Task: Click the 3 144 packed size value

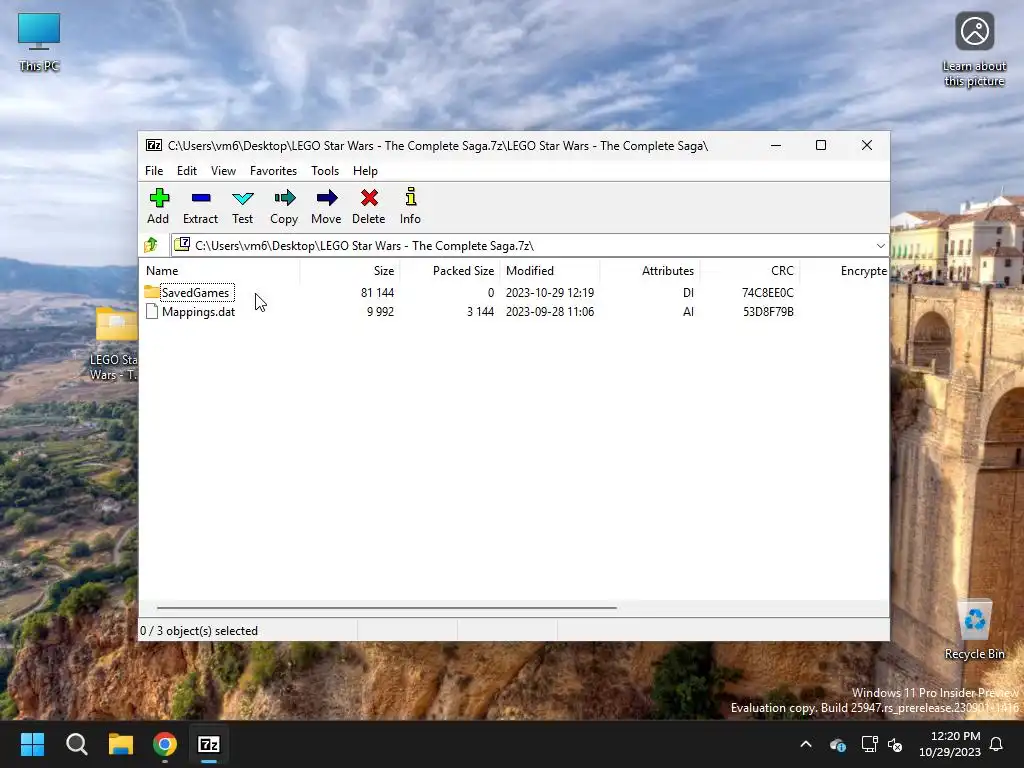Action: point(480,312)
